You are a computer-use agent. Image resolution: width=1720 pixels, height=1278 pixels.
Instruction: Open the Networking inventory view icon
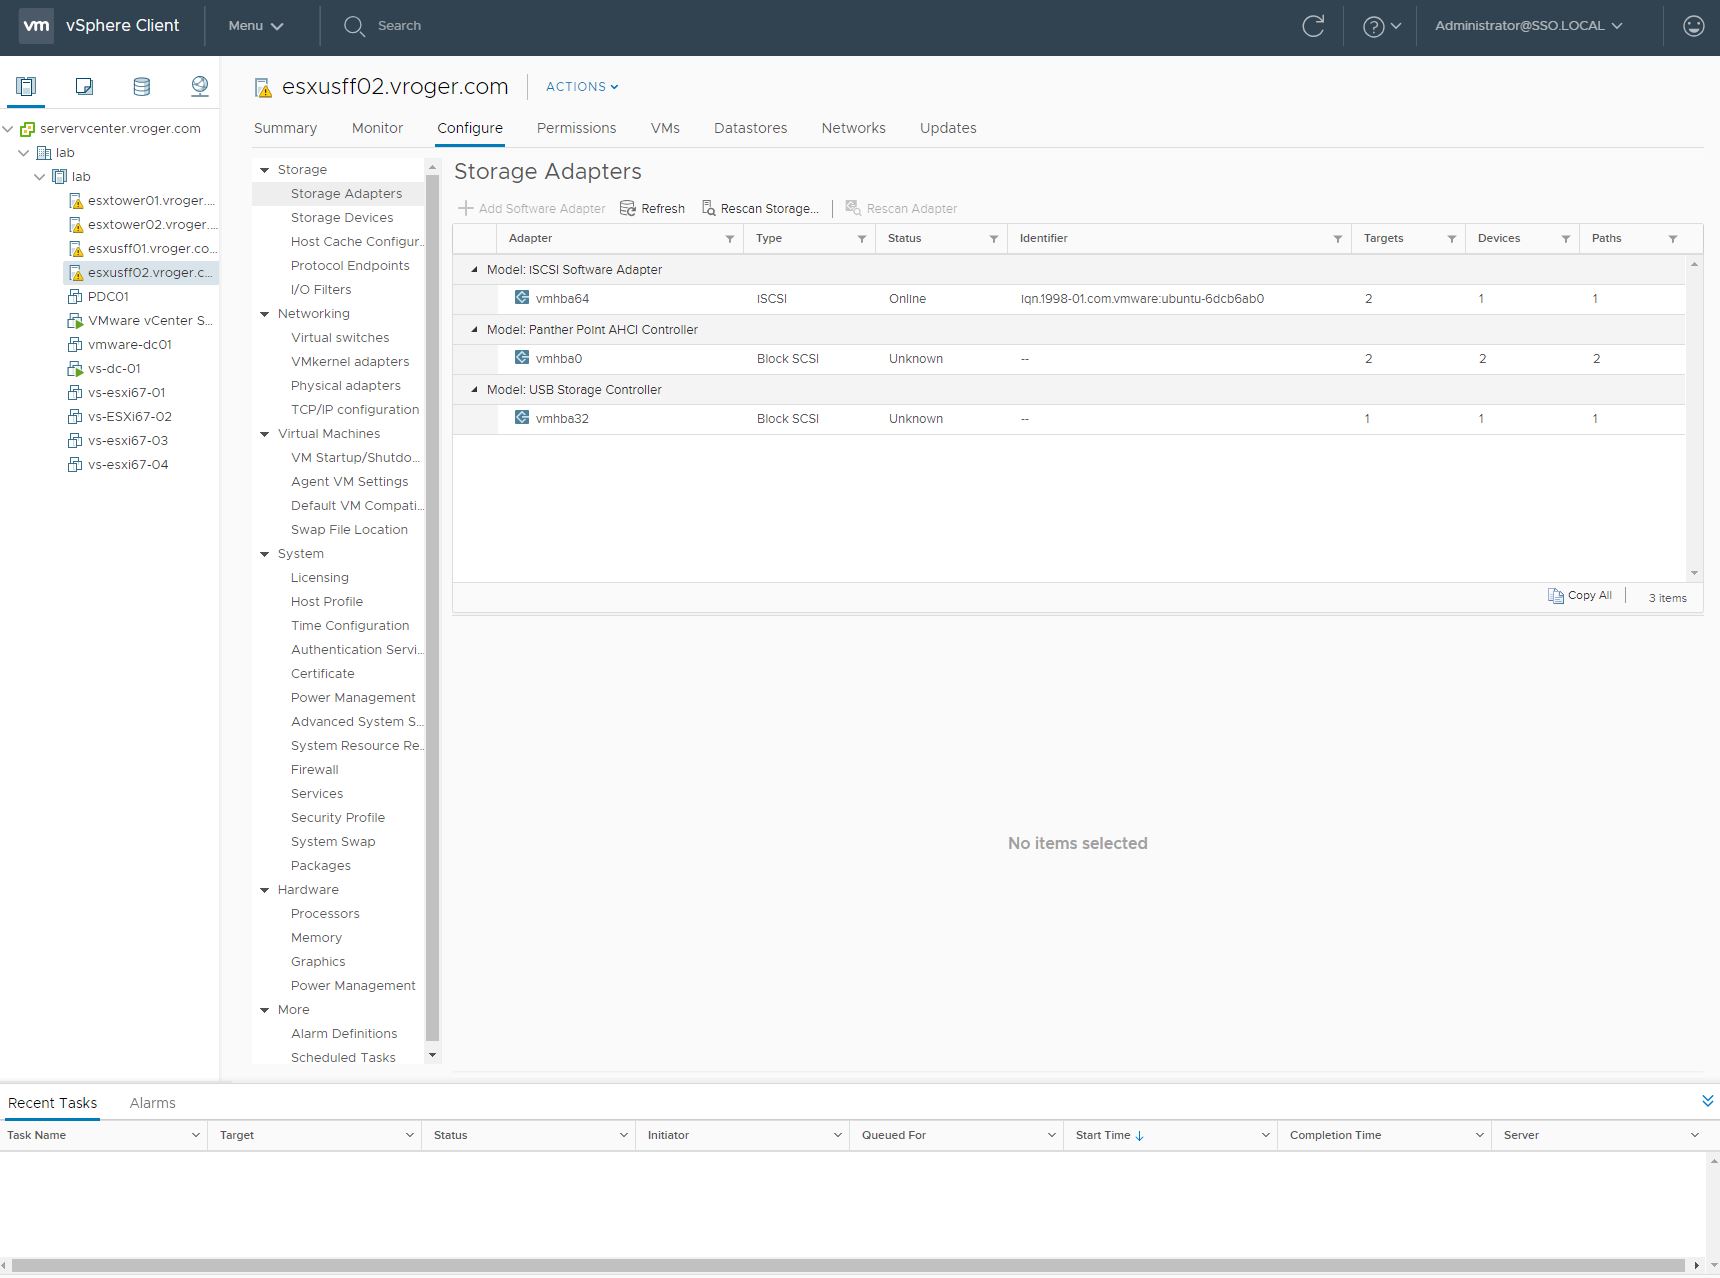click(x=200, y=86)
